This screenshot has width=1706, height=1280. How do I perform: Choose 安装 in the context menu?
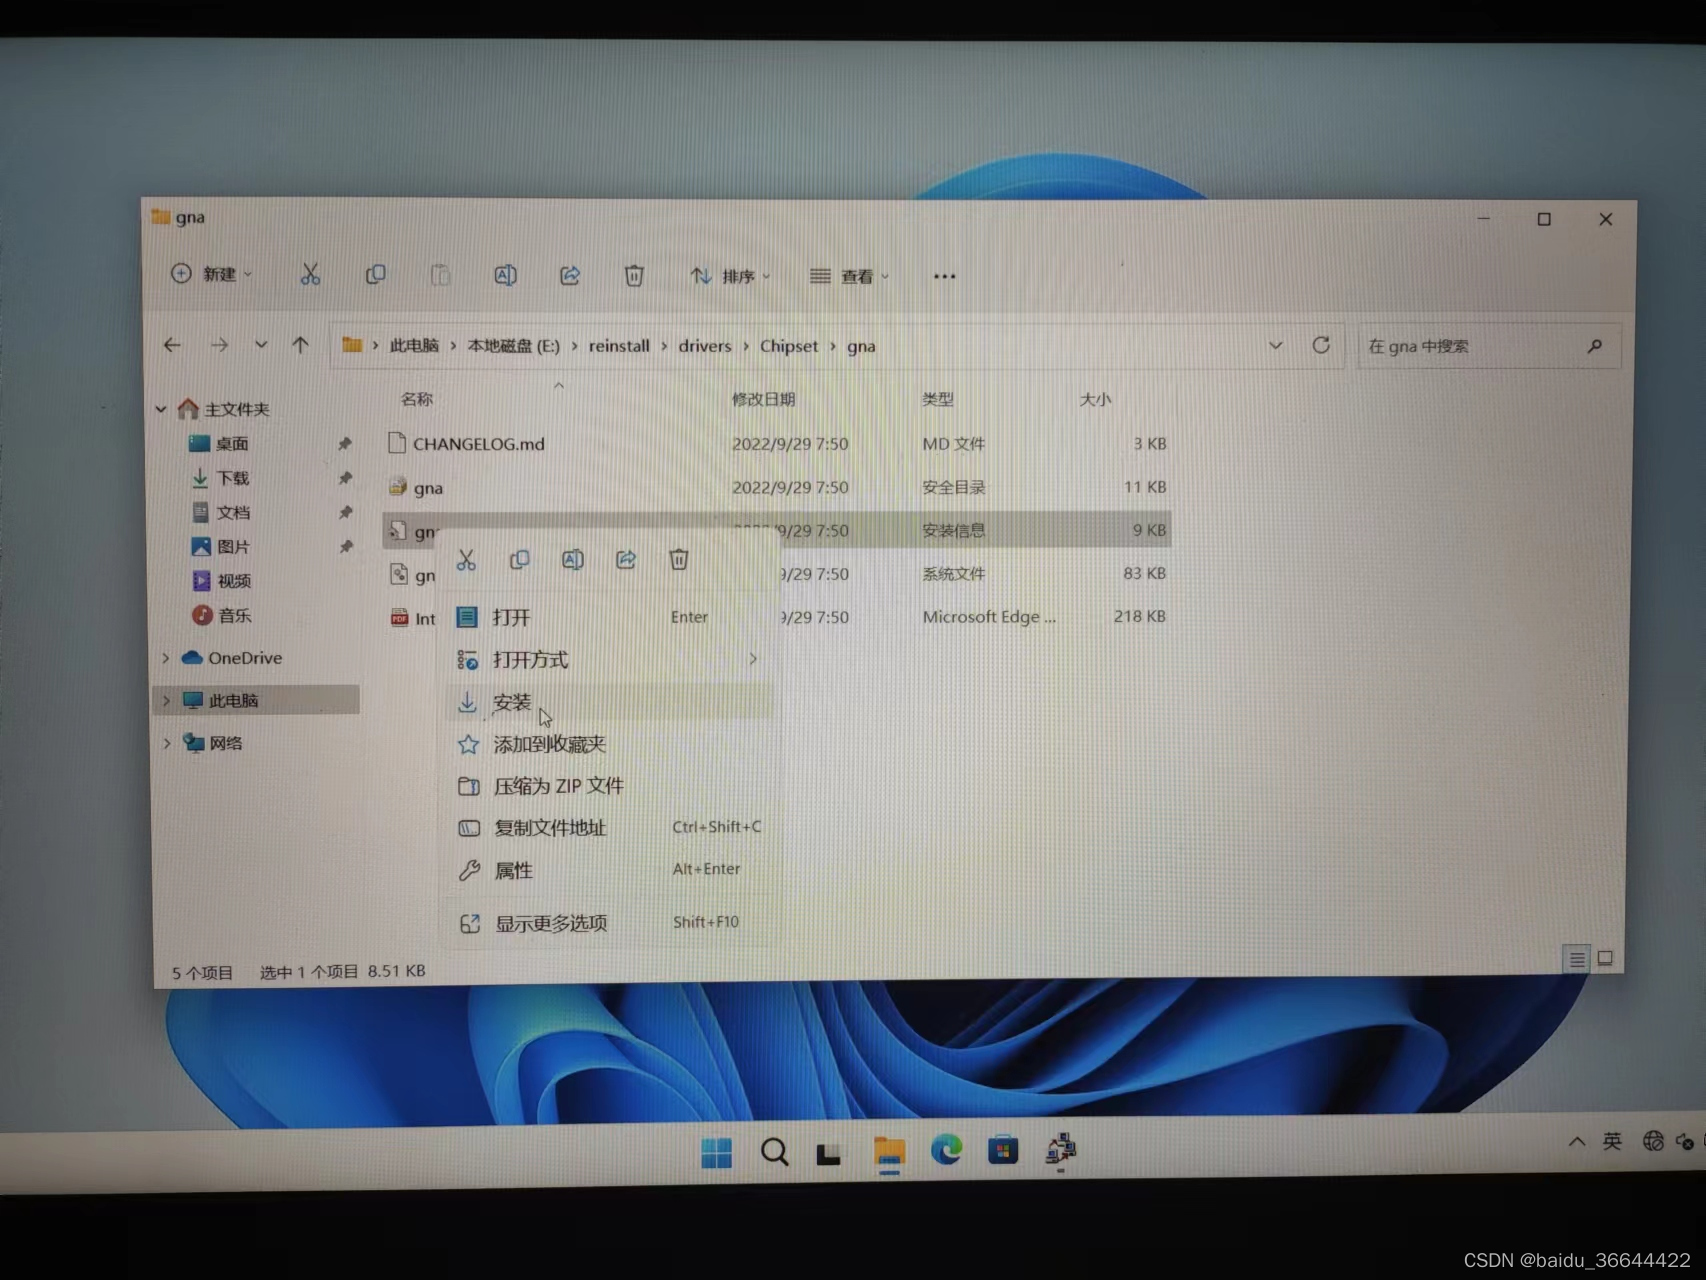[610, 702]
